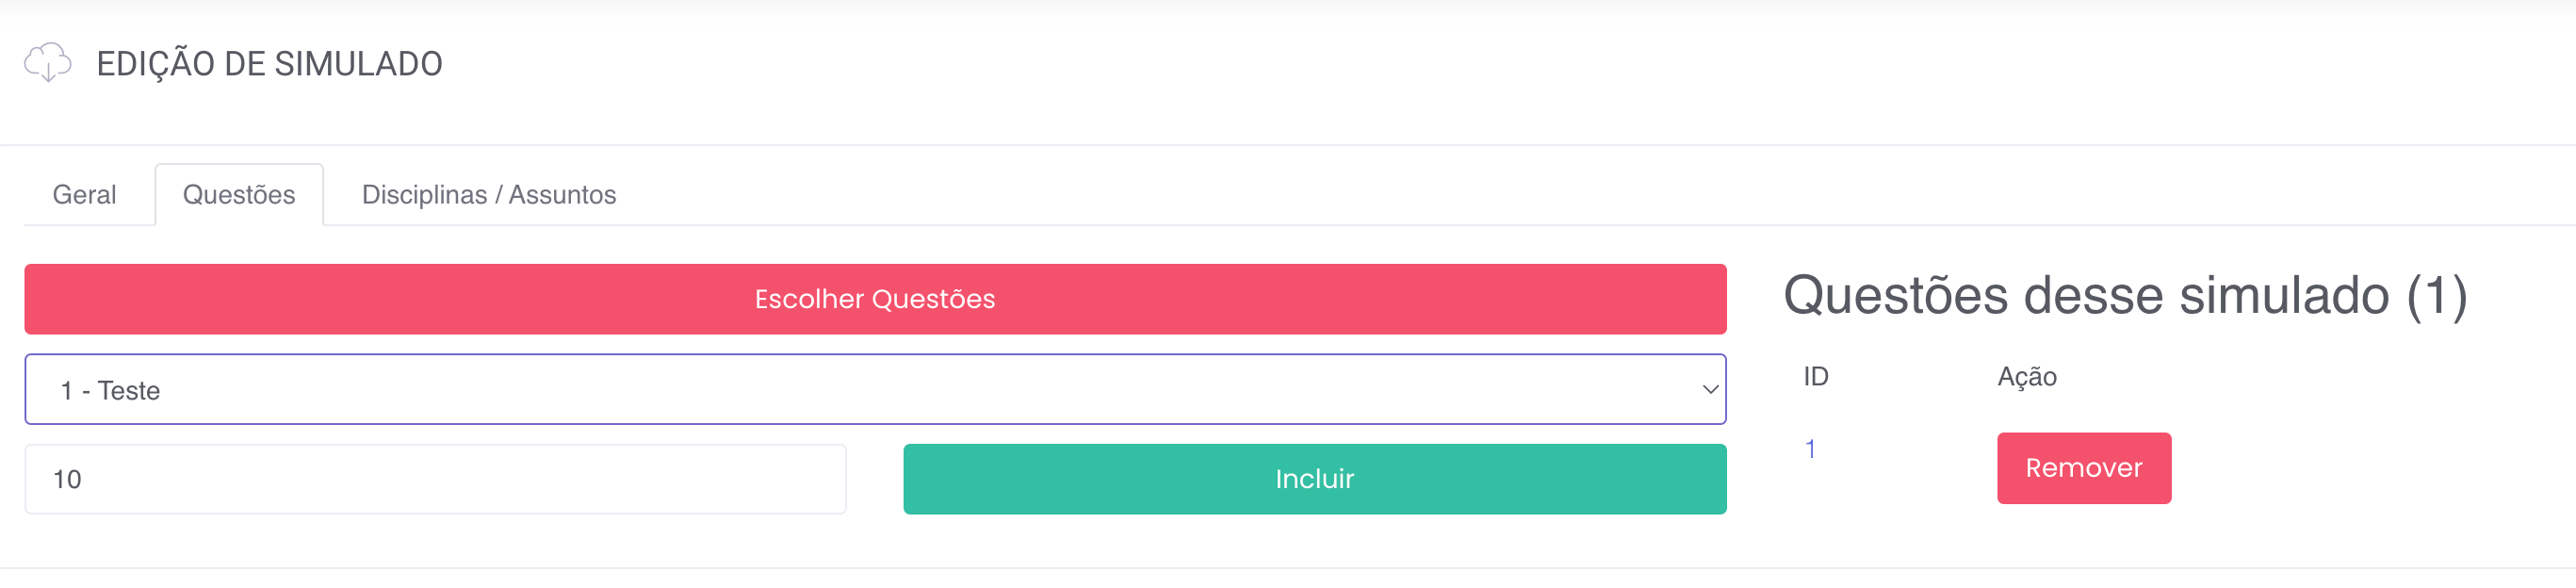Click the cloud download icon

click(47, 62)
